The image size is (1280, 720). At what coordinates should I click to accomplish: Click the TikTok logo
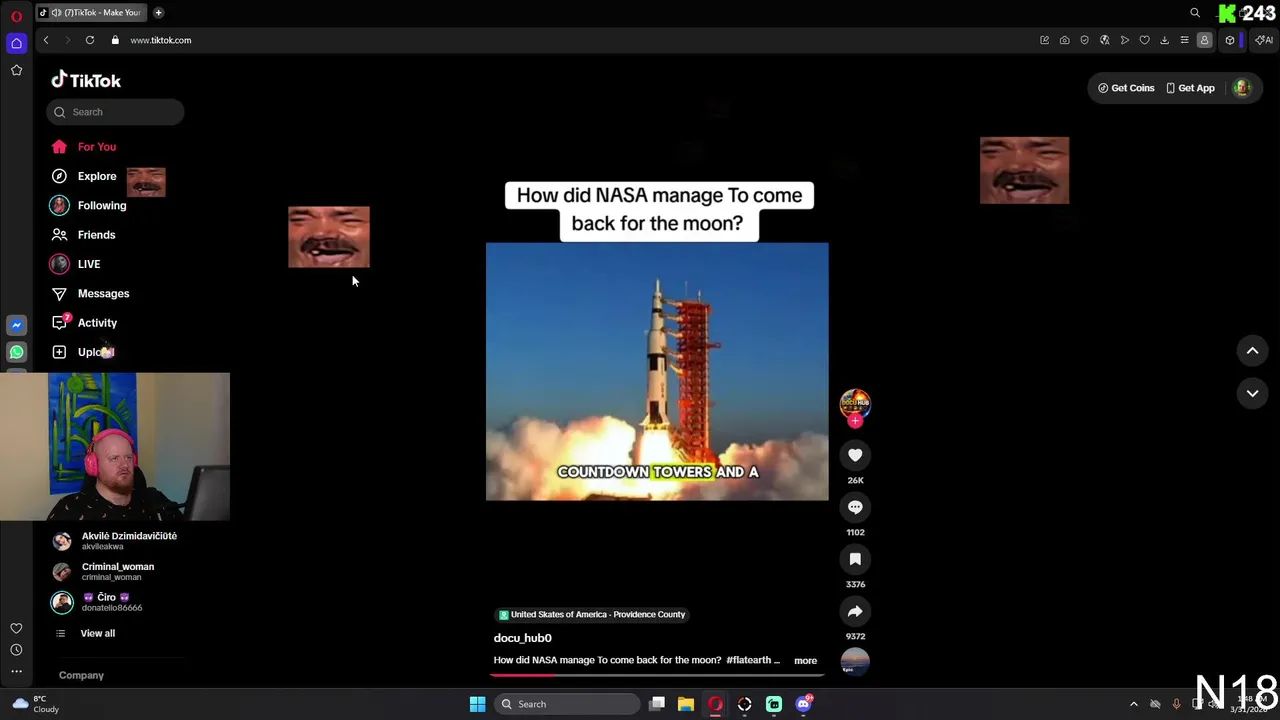(86, 80)
